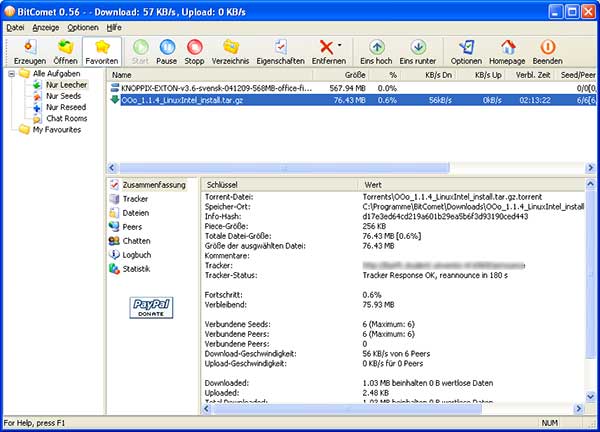
Task: Open the Optionen toolbar icon
Action: coord(466,52)
